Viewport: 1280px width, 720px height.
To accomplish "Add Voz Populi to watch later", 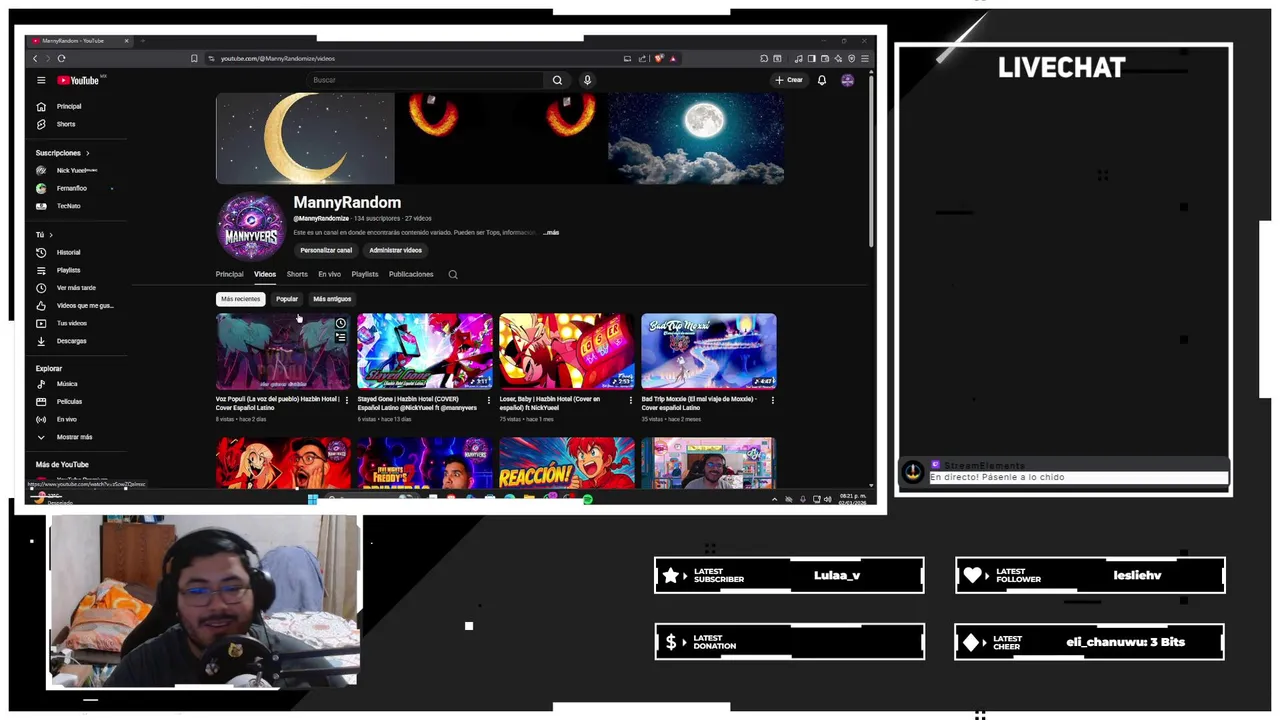I will 341,324.
